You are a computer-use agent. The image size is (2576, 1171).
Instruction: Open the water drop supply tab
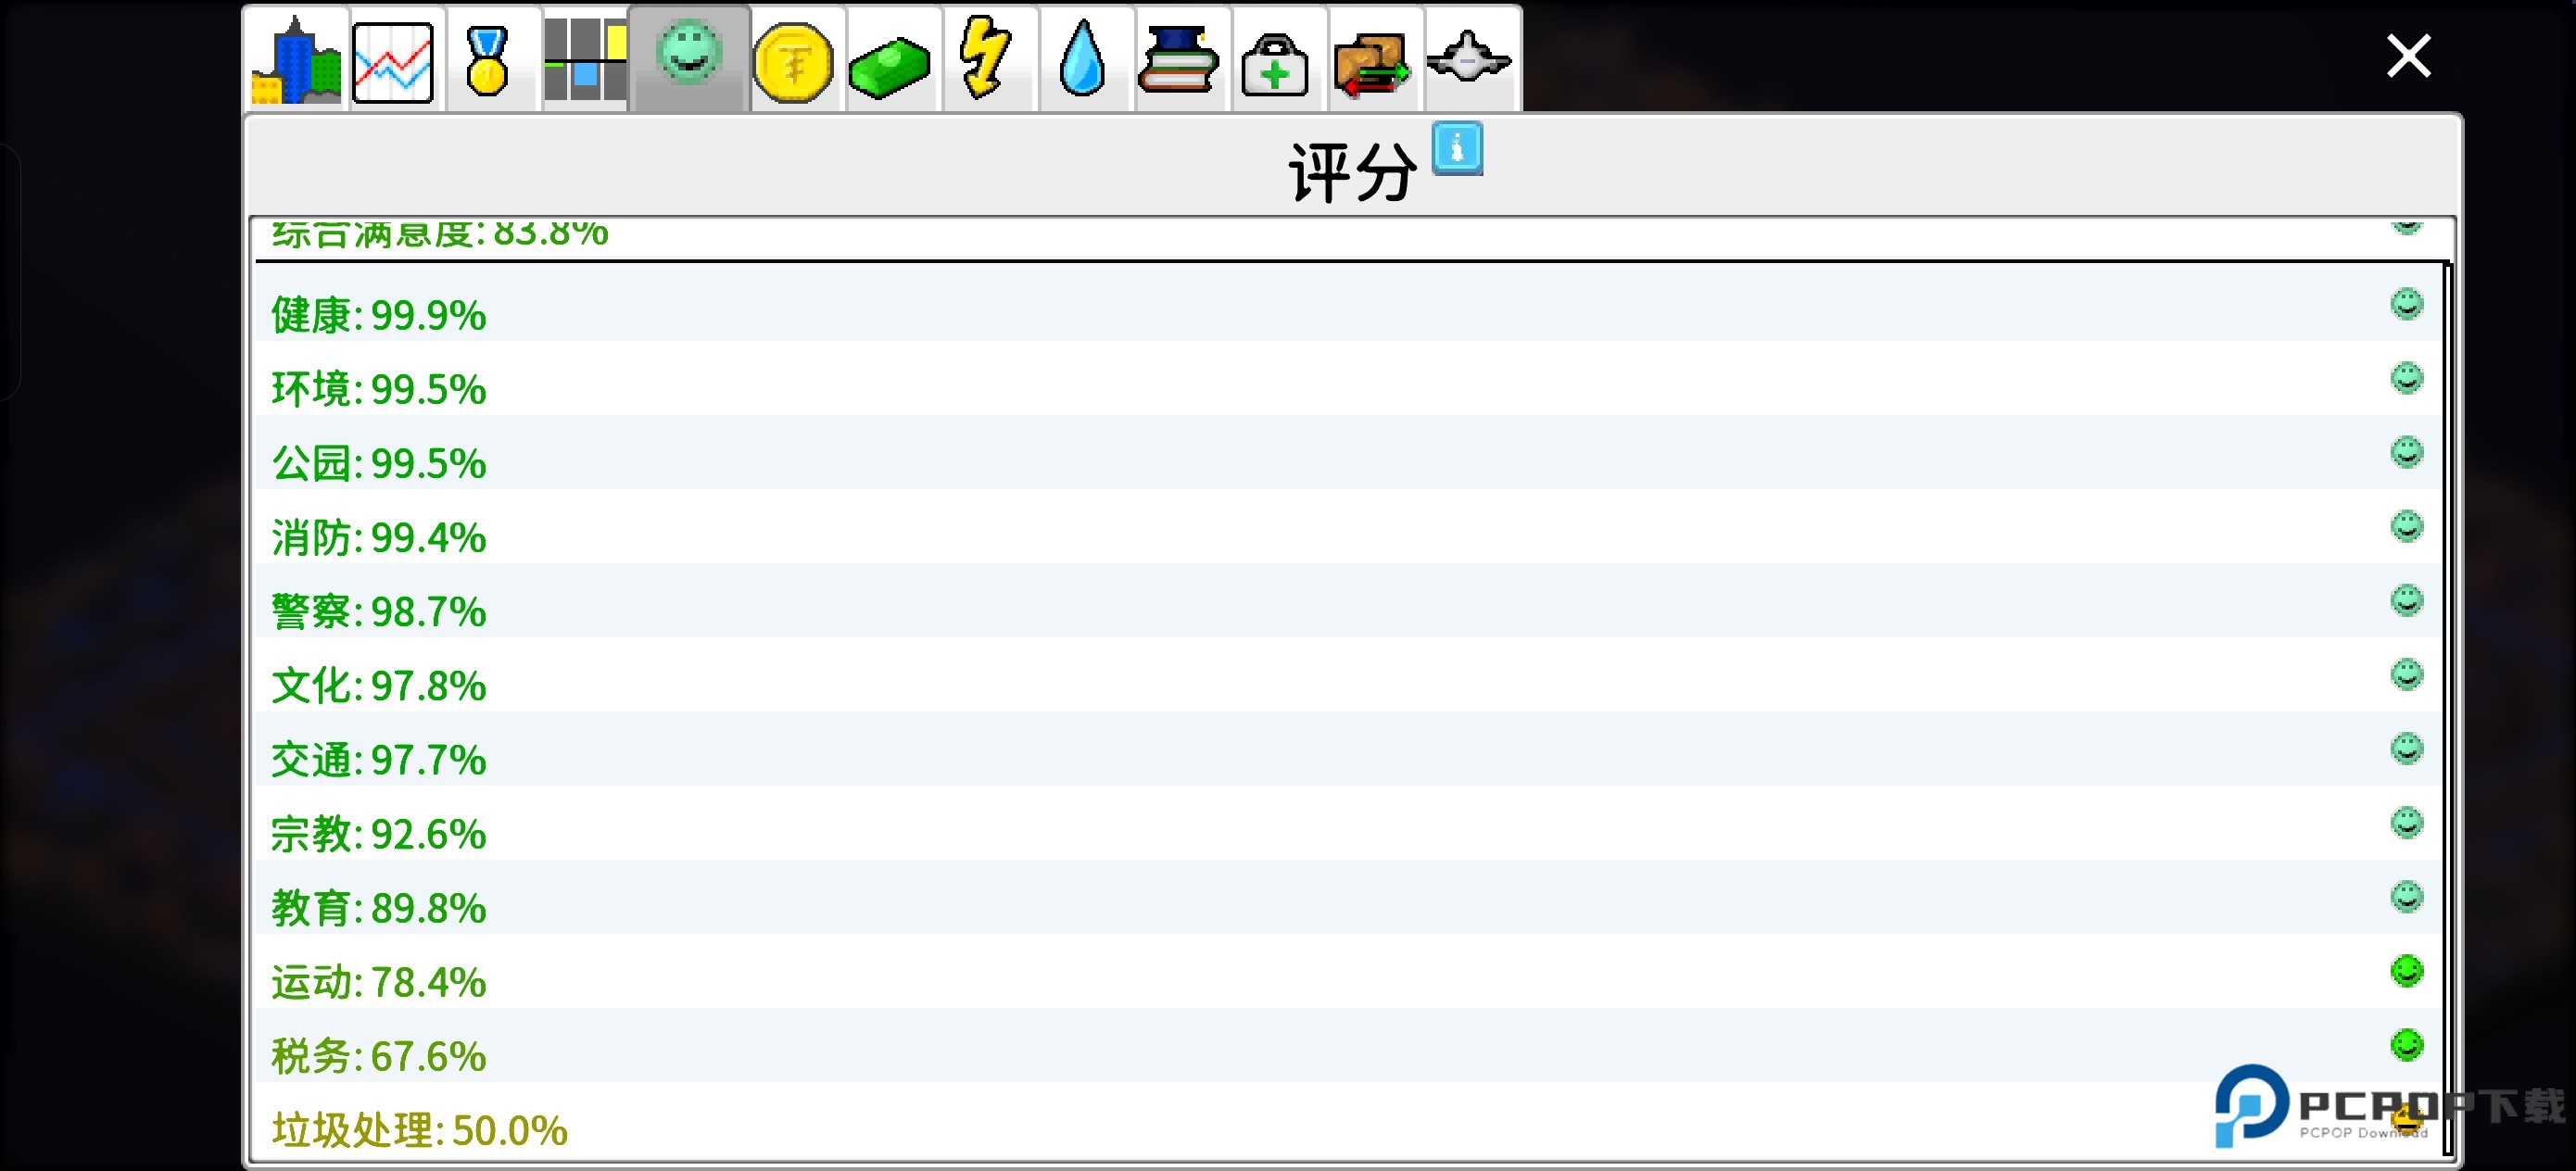click(1082, 60)
